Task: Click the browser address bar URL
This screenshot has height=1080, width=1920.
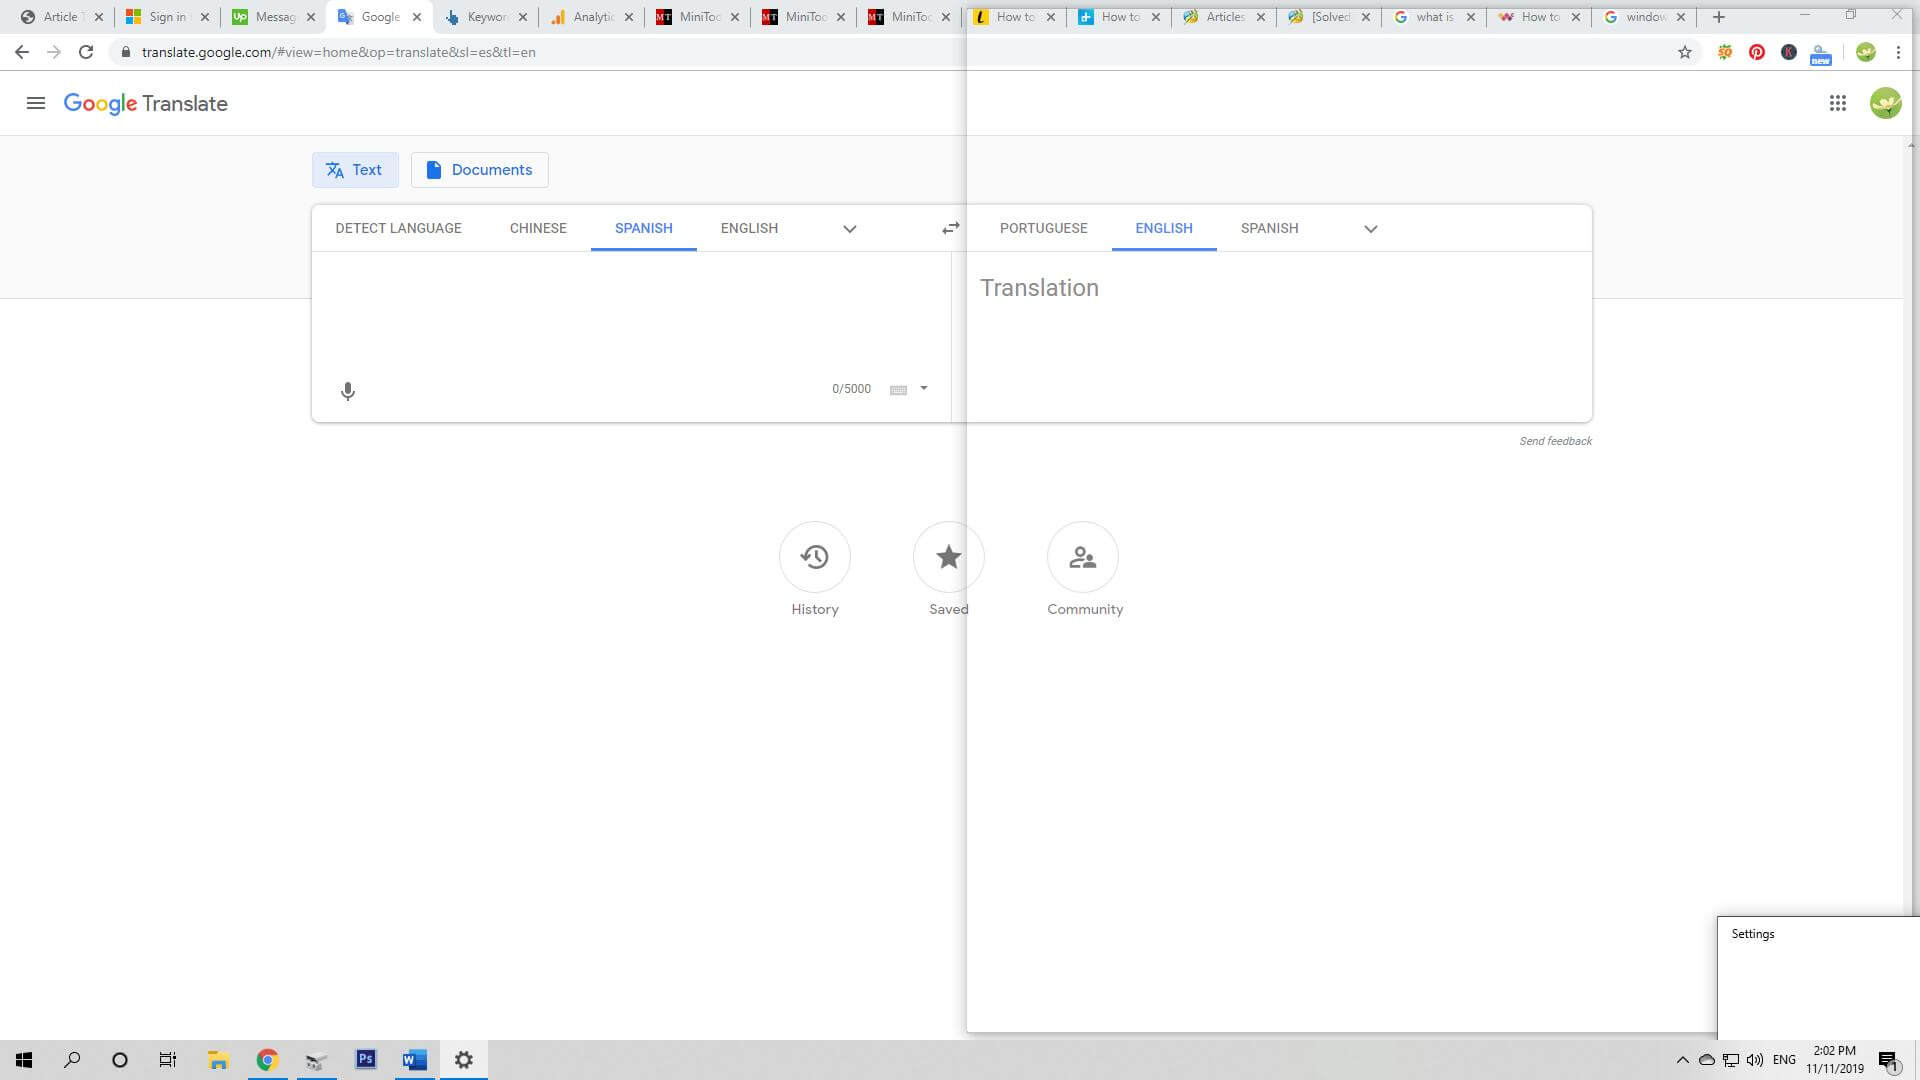Action: [339, 52]
